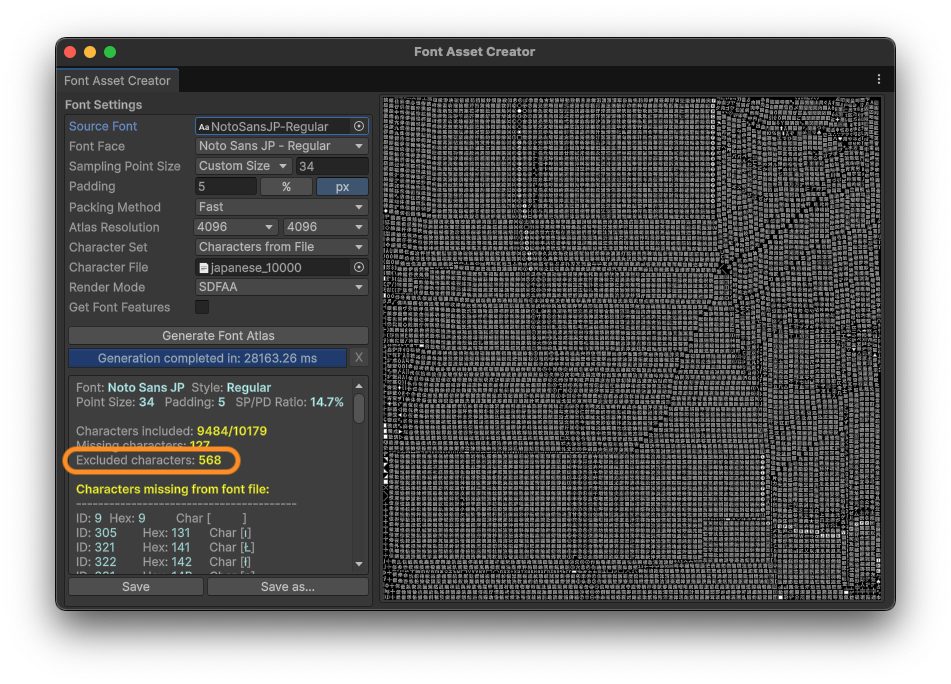Open the Character Set dropdown
The image size is (951, 684).
tap(281, 247)
